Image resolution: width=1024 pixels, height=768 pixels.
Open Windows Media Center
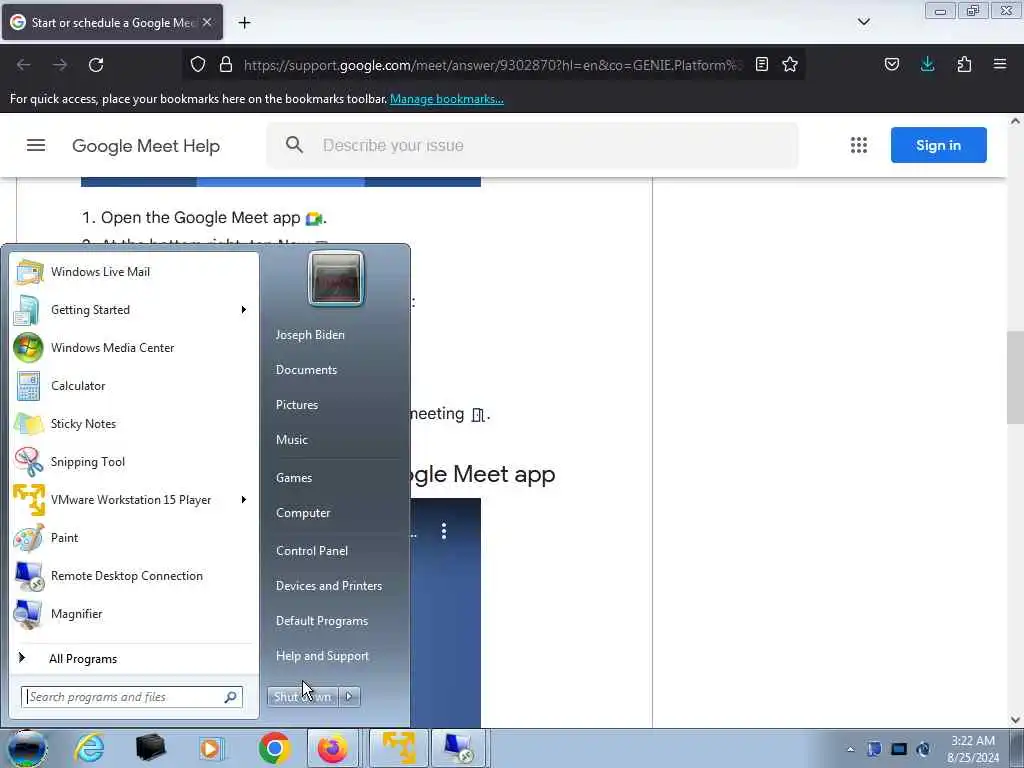(x=134, y=347)
